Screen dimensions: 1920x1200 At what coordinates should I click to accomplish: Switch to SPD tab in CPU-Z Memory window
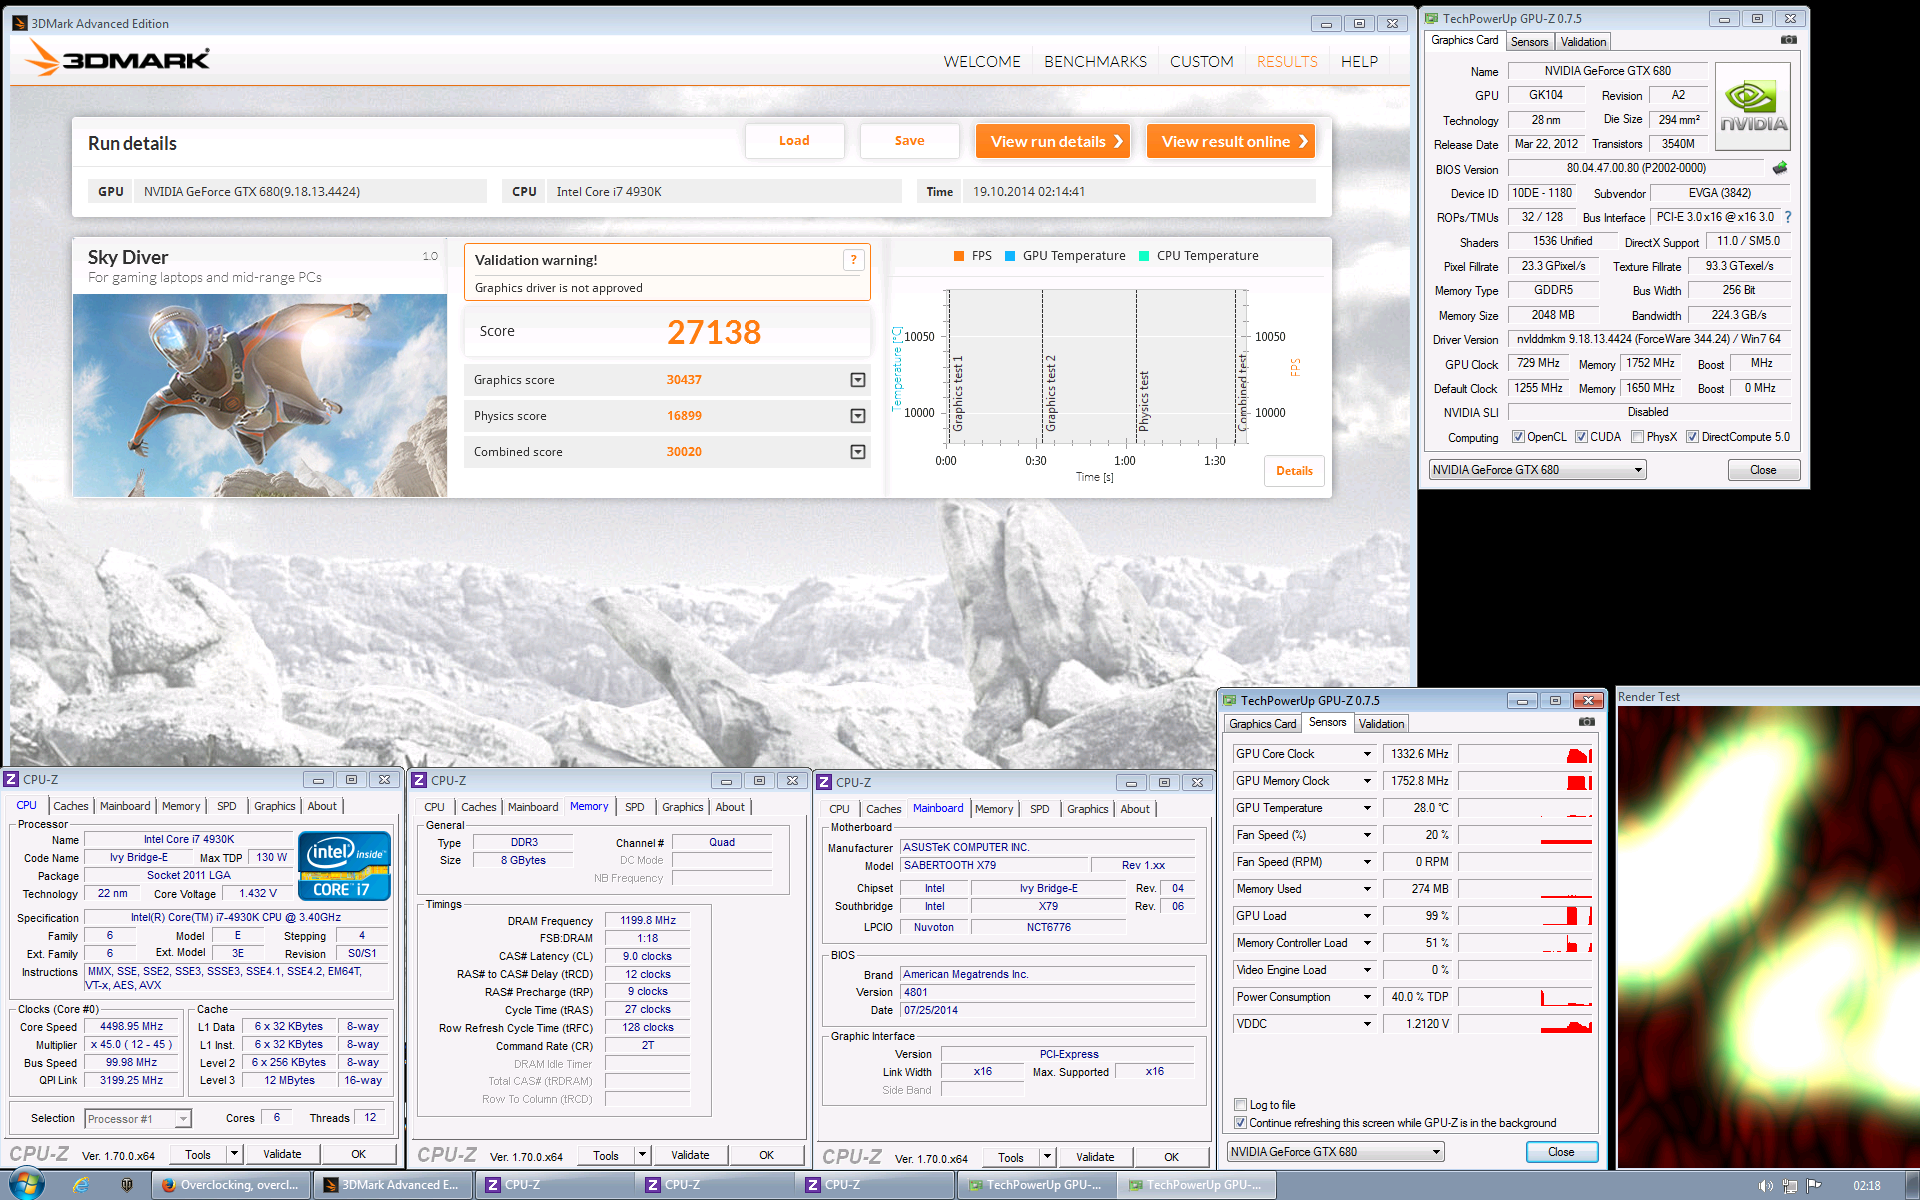click(635, 807)
